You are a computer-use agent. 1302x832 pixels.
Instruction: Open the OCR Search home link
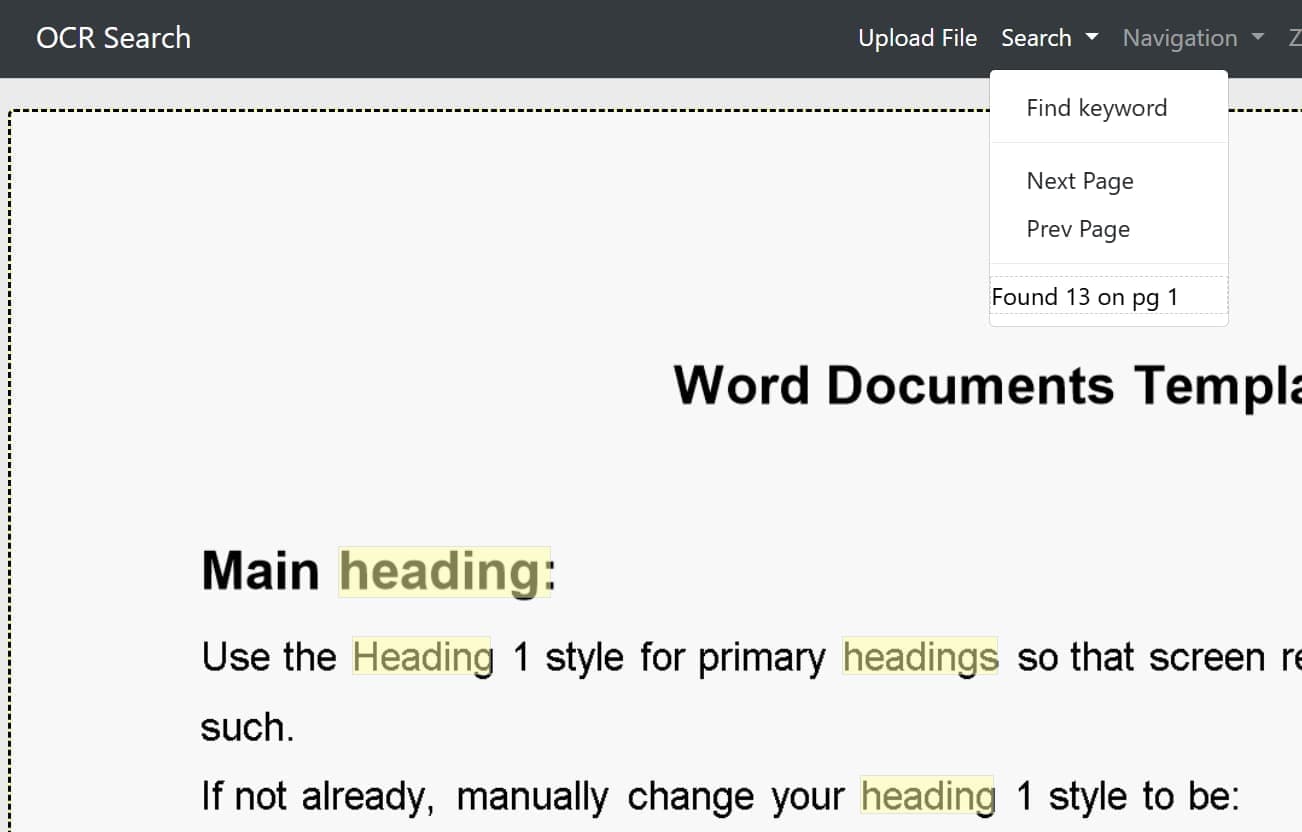113,37
